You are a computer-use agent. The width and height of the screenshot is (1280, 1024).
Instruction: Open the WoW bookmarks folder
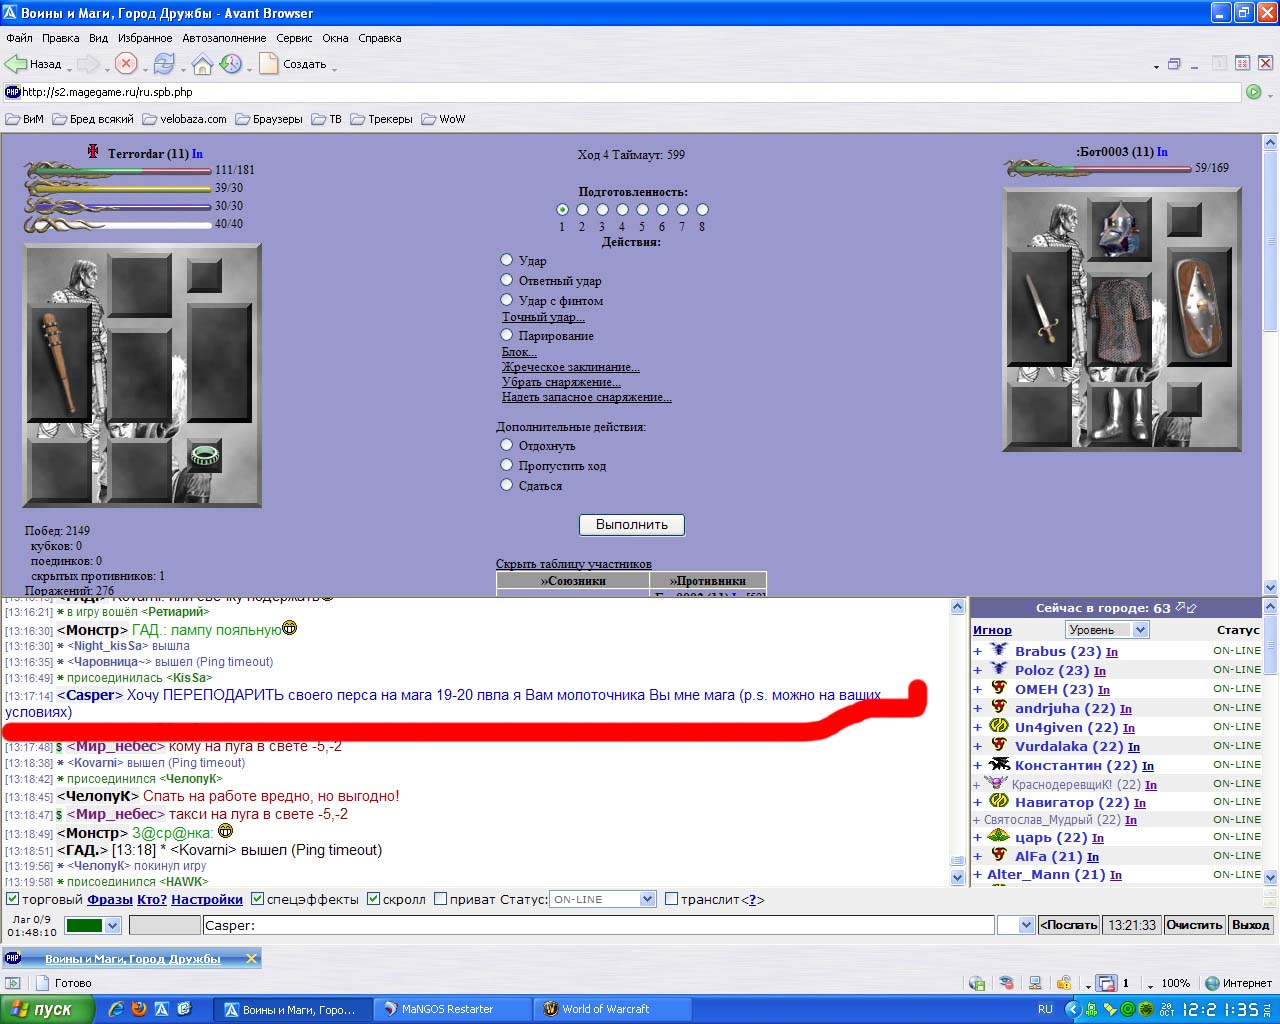click(x=444, y=119)
